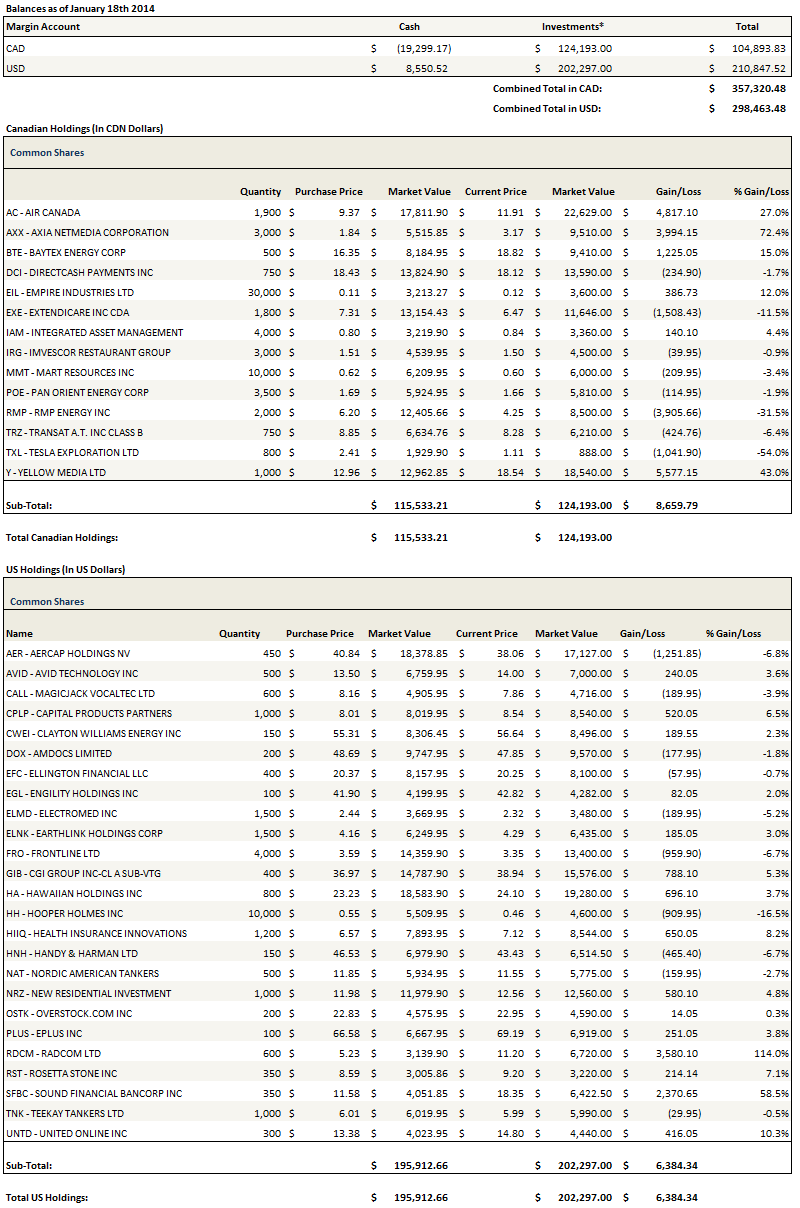Click the Canadian Holdings section heading
The height and width of the screenshot is (1208, 800).
coord(84,128)
